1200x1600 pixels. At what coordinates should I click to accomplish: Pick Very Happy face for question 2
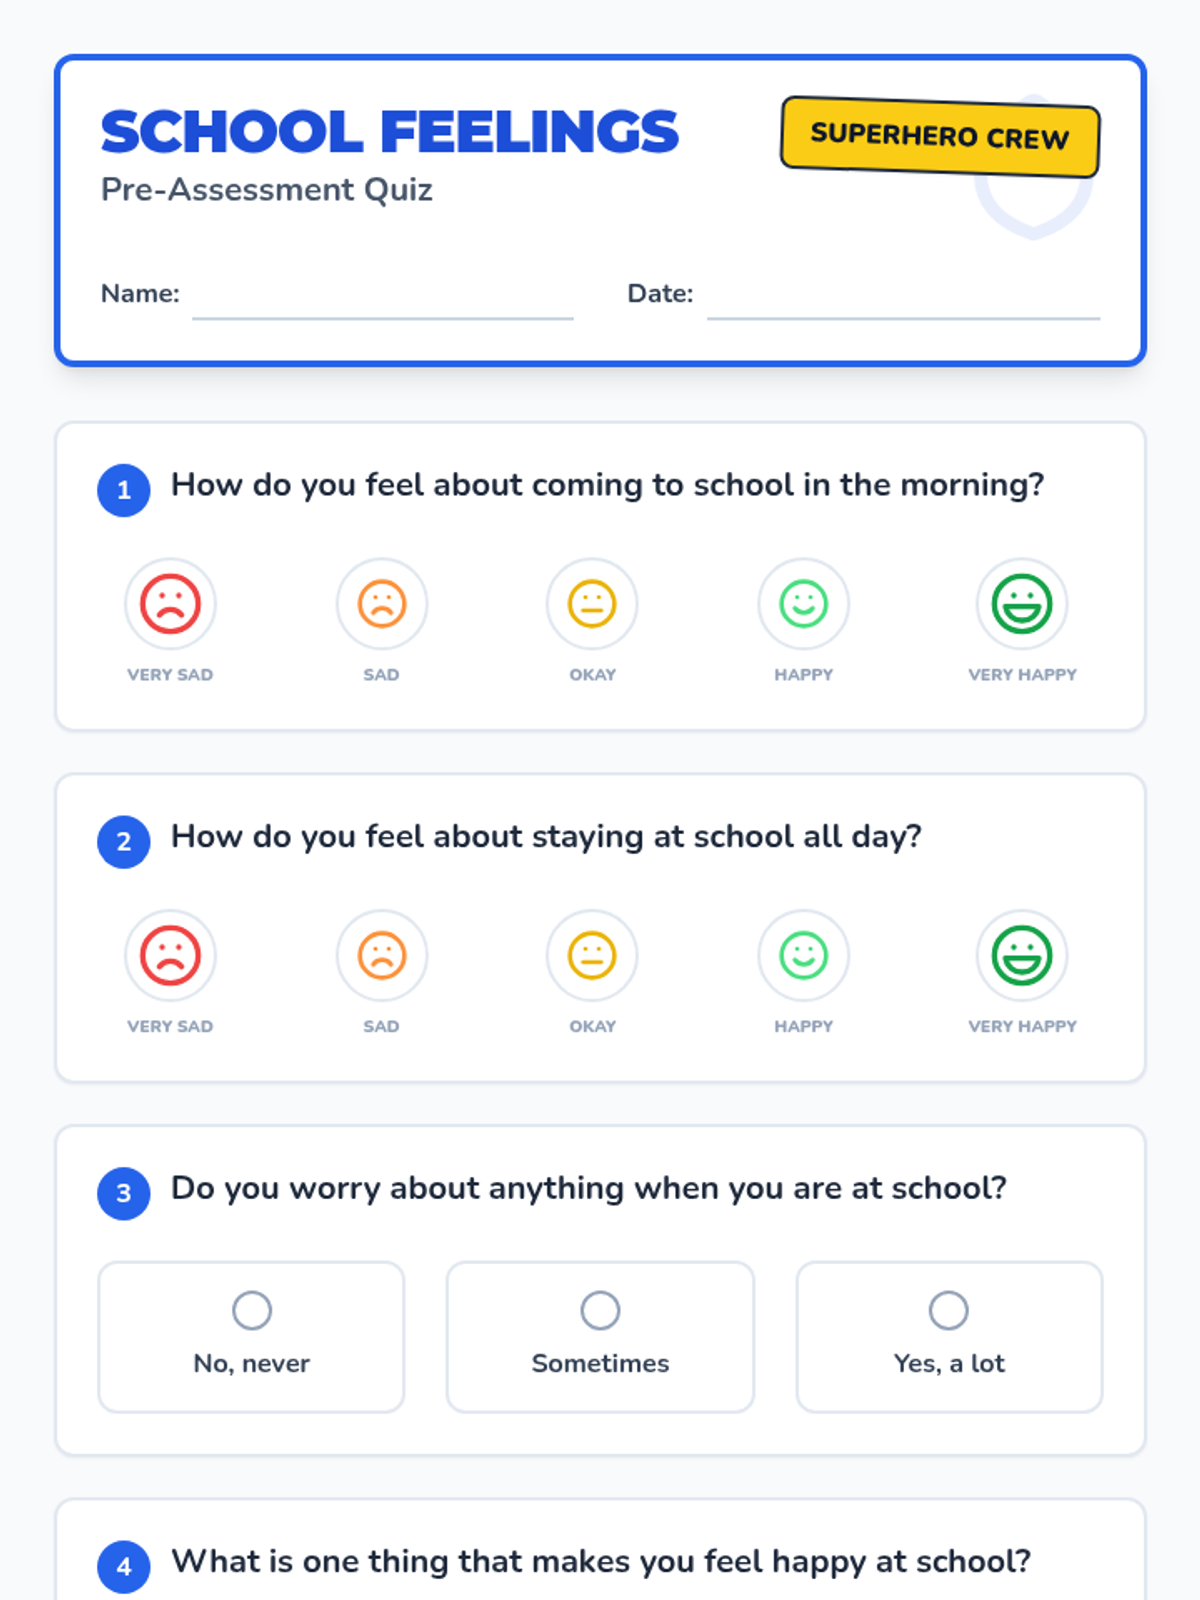pyautogui.click(x=1022, y=955)
